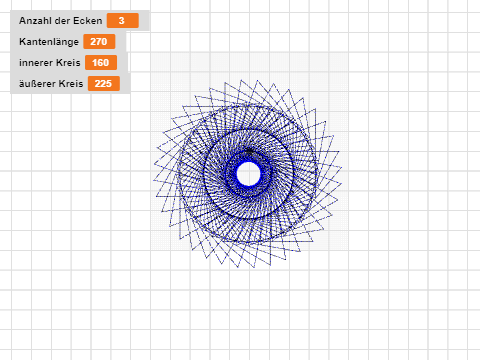This screenshot has width=480, height=360.
Task: Click the white hole at spiral center
Action: [248, 174]
